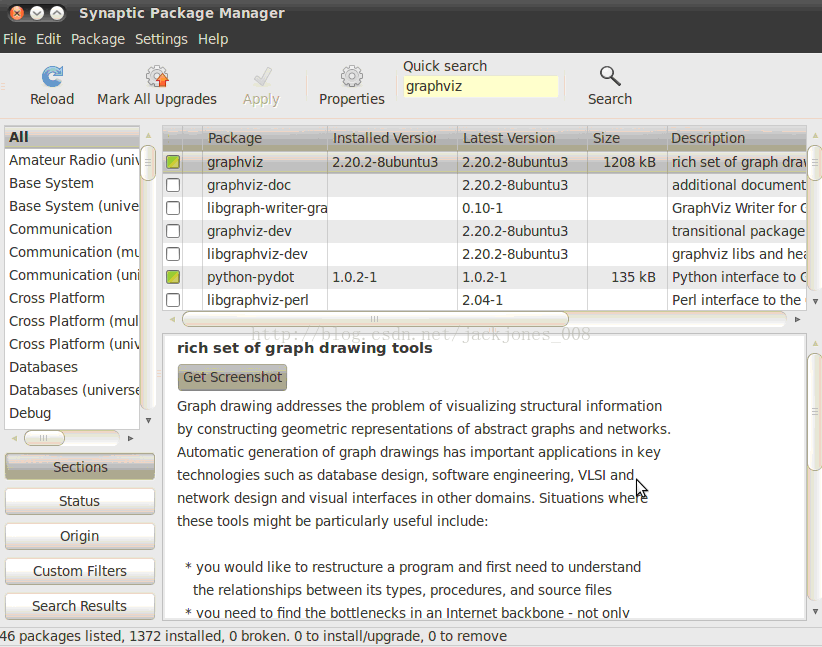Select the libgraphviz-perl package name
This screenshot has height=647, width=822.
pos(257,300)
